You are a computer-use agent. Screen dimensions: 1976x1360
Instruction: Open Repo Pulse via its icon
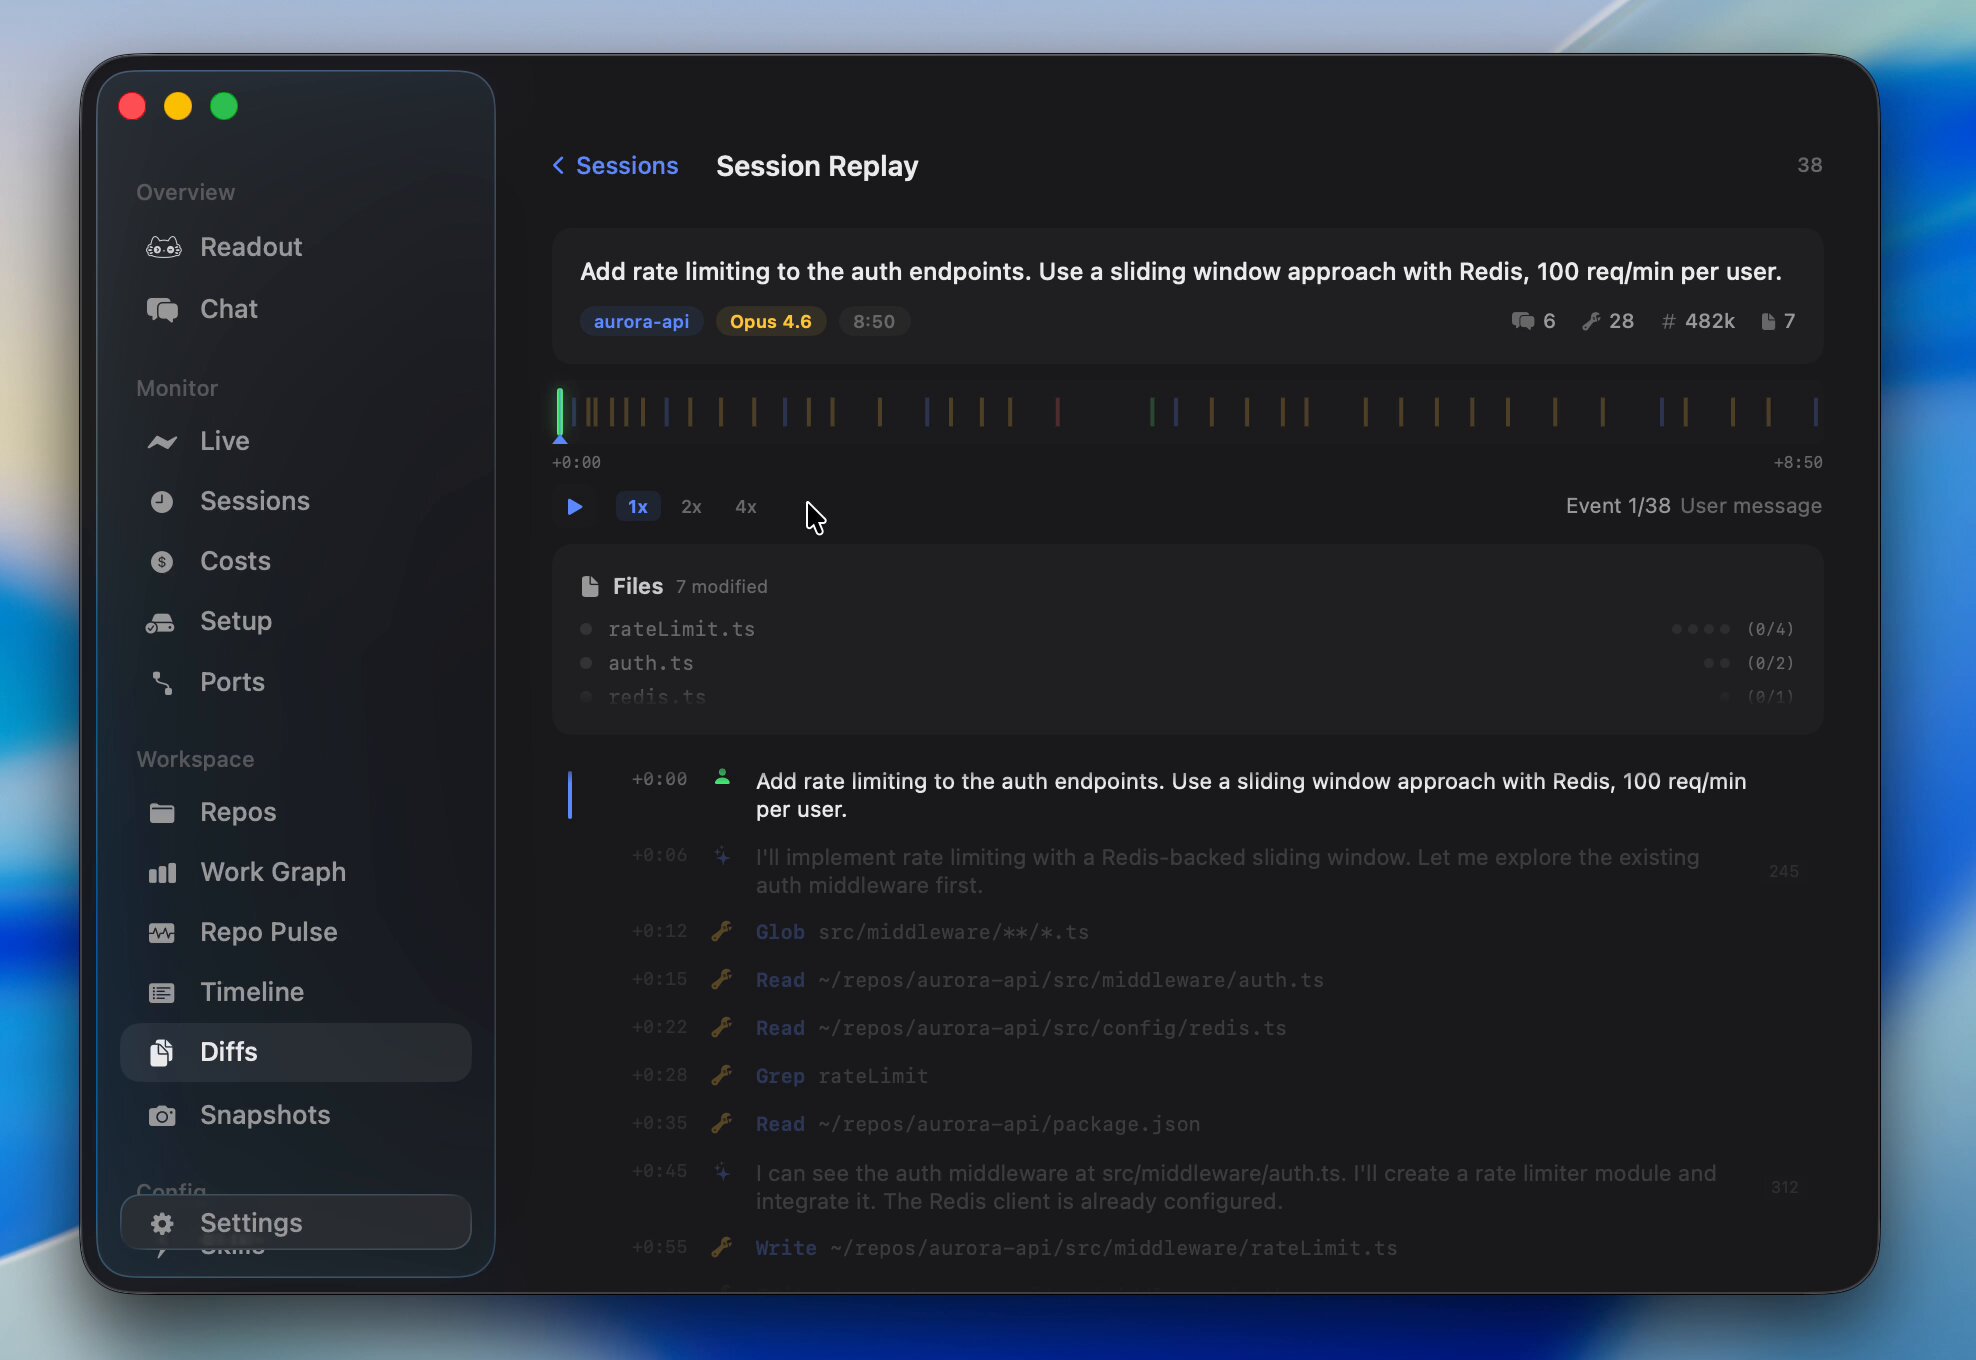[162, 933]
